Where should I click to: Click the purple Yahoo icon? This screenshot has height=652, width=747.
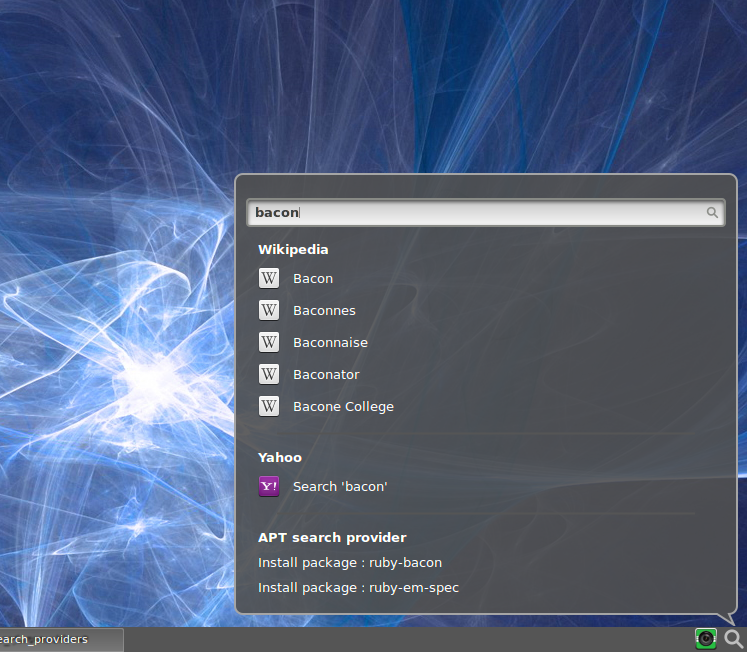(x=269, y=486)
